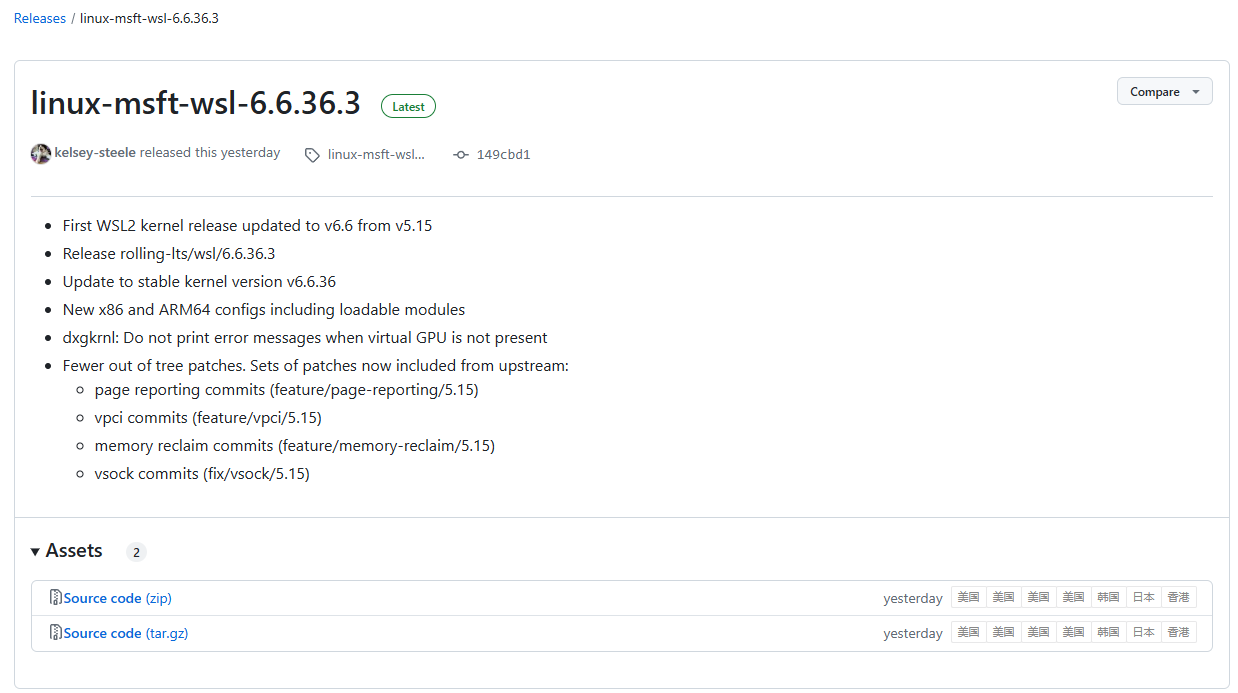Click the tag icon beside linux-msft-wsl…
1238x693 pixels.
point(312,155)
